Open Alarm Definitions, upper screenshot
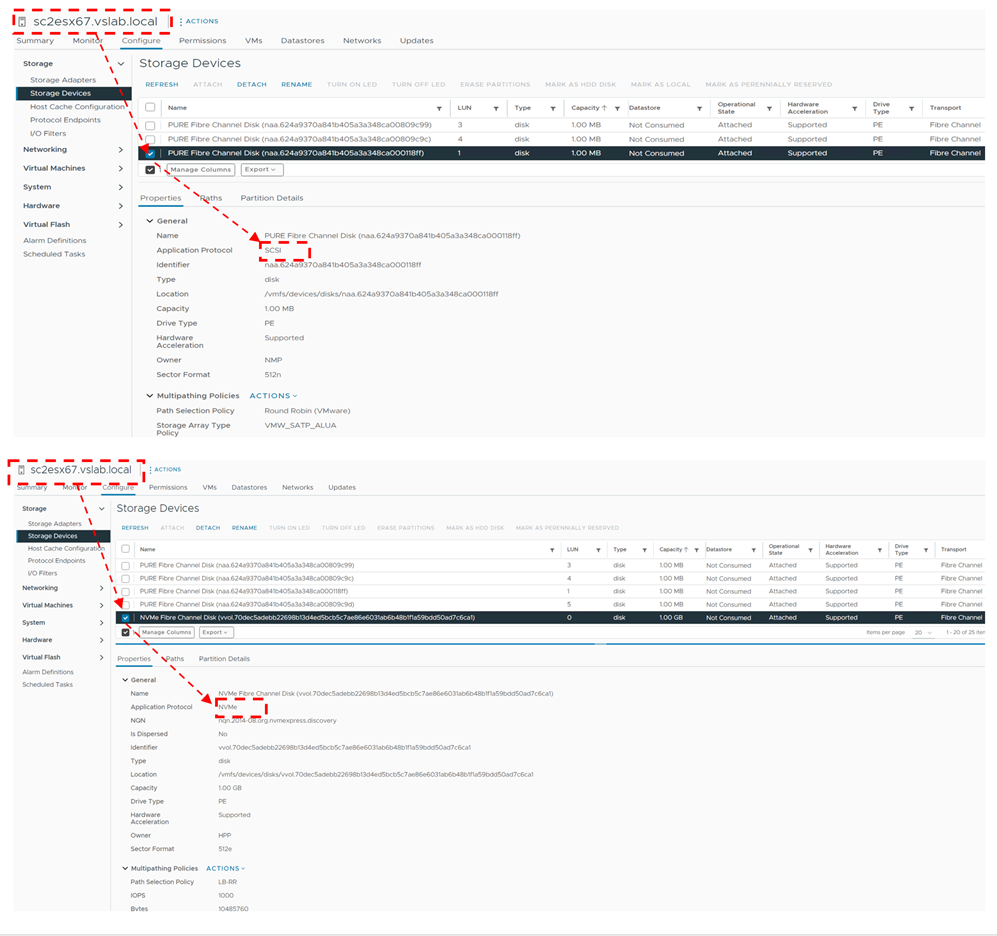 pos(55,241)
